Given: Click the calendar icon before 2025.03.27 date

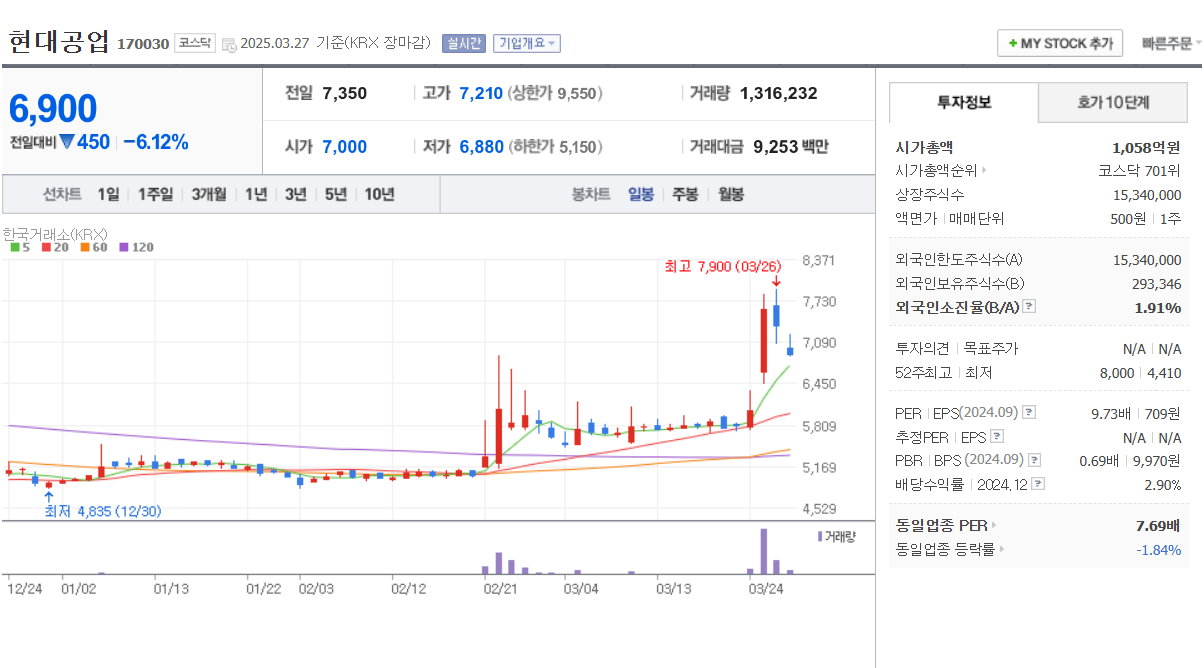Looking at the screenshot, I should [x=229, y=44].
